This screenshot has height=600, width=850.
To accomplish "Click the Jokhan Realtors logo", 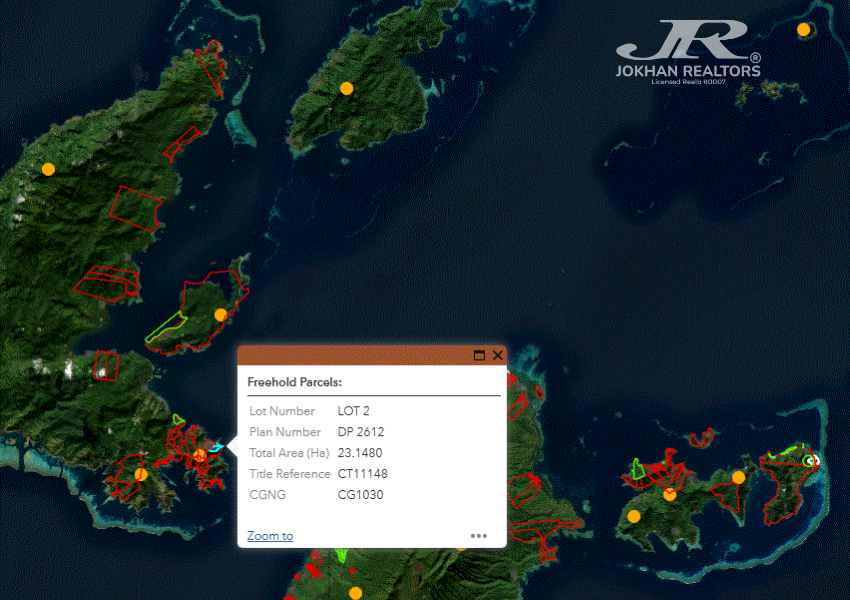I will [688, 52].
